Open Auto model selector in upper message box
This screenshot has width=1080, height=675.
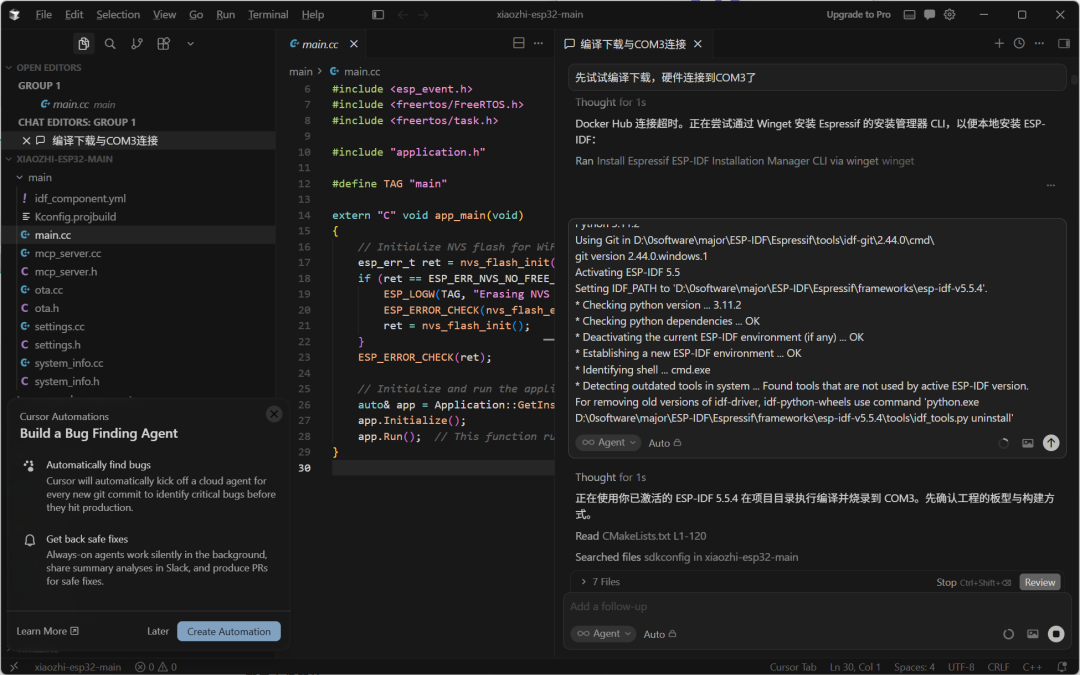(665, 443)
